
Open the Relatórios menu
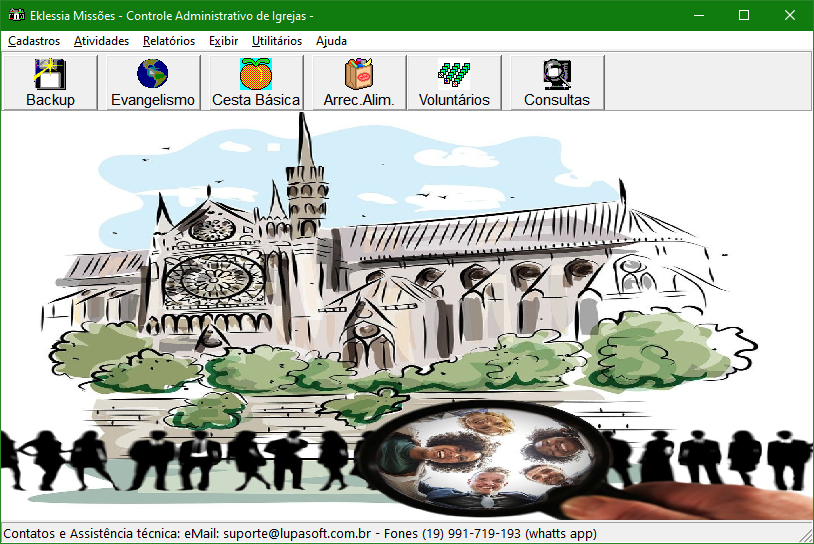[169, 41]
